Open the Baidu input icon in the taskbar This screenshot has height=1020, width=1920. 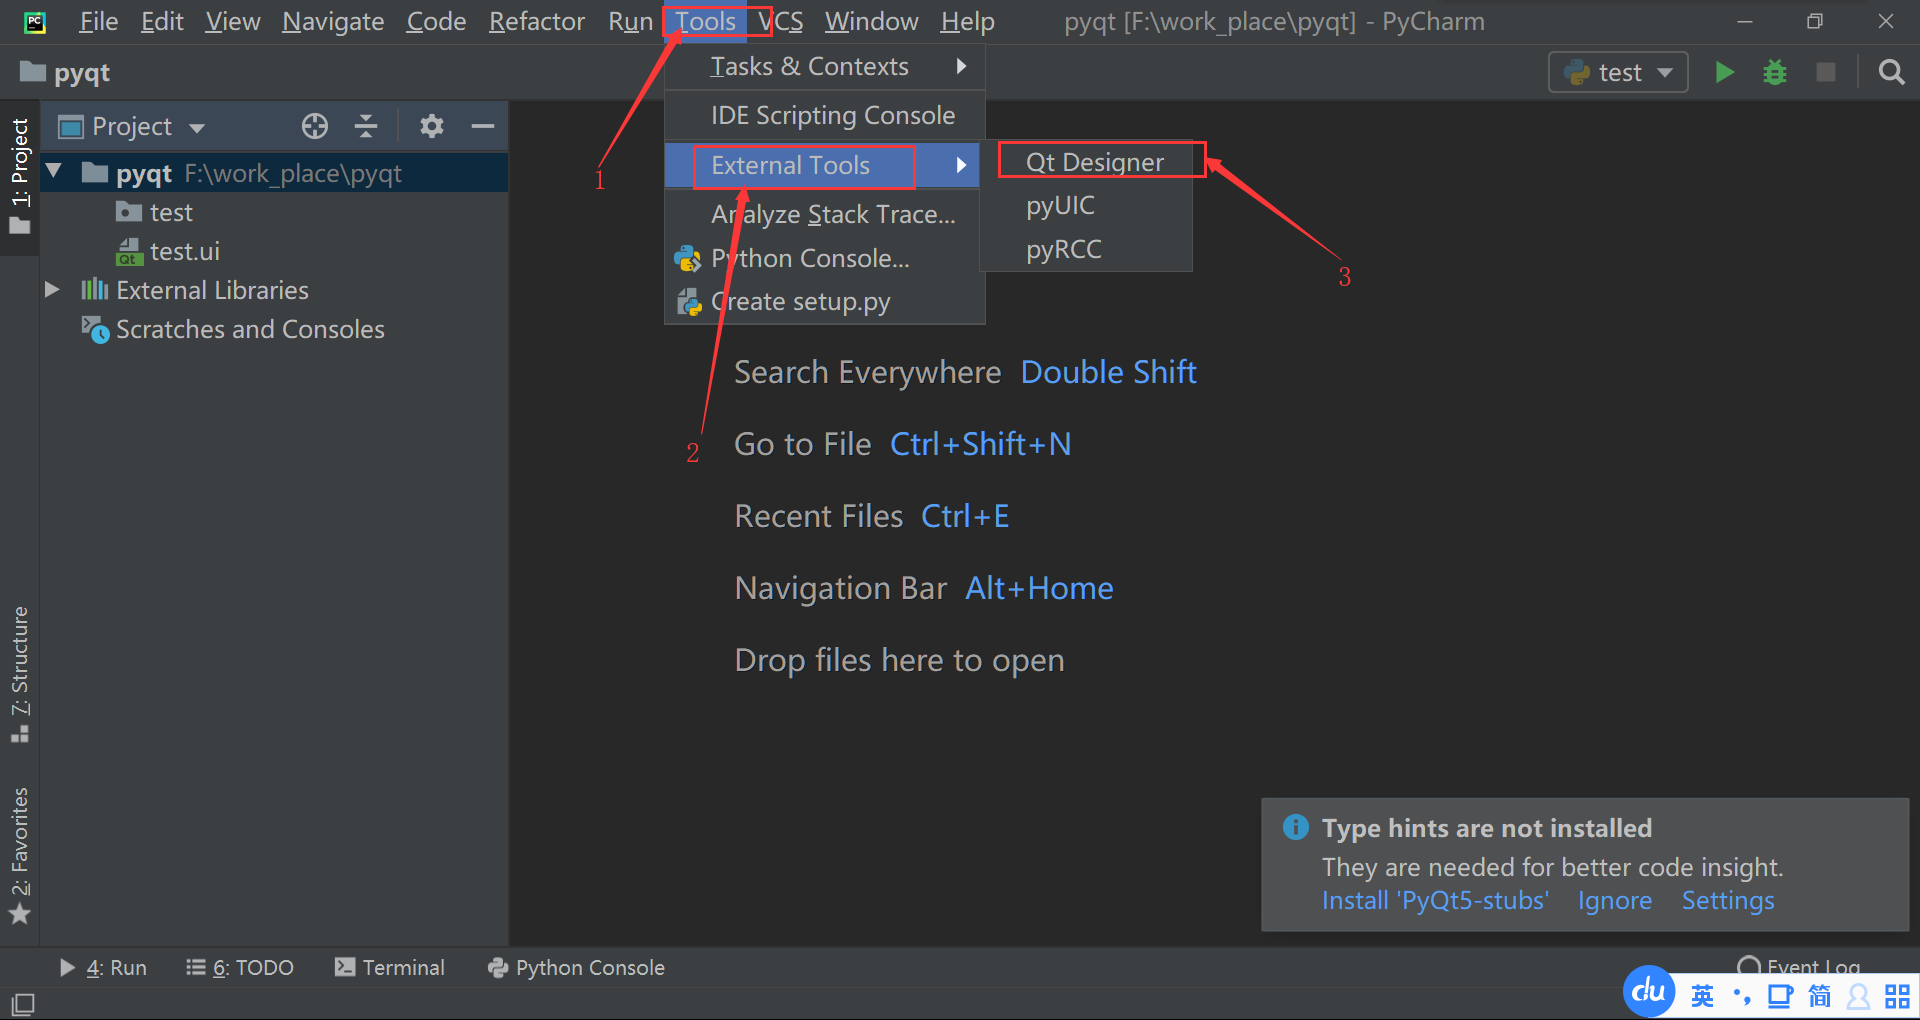[1647, 991]
